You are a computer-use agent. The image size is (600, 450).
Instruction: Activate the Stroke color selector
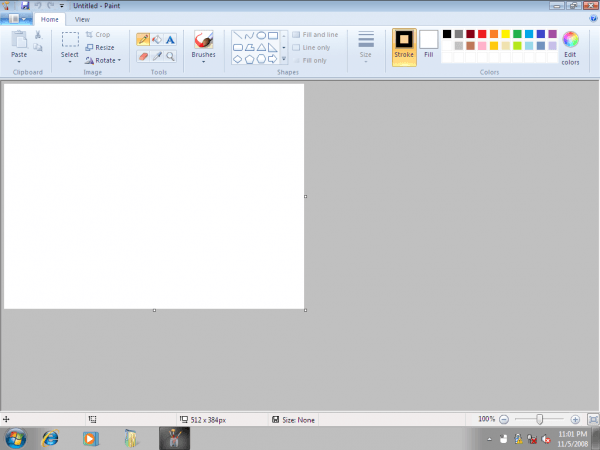(x=404, y=45)
